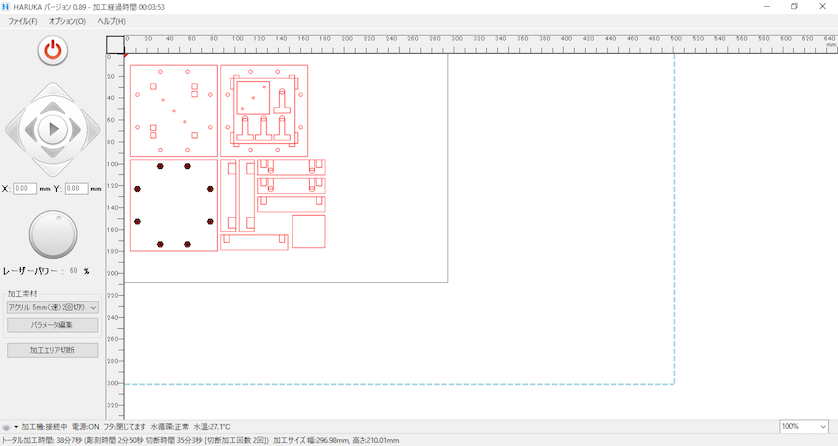Click the パラメータ編集 button

[52, 325]
